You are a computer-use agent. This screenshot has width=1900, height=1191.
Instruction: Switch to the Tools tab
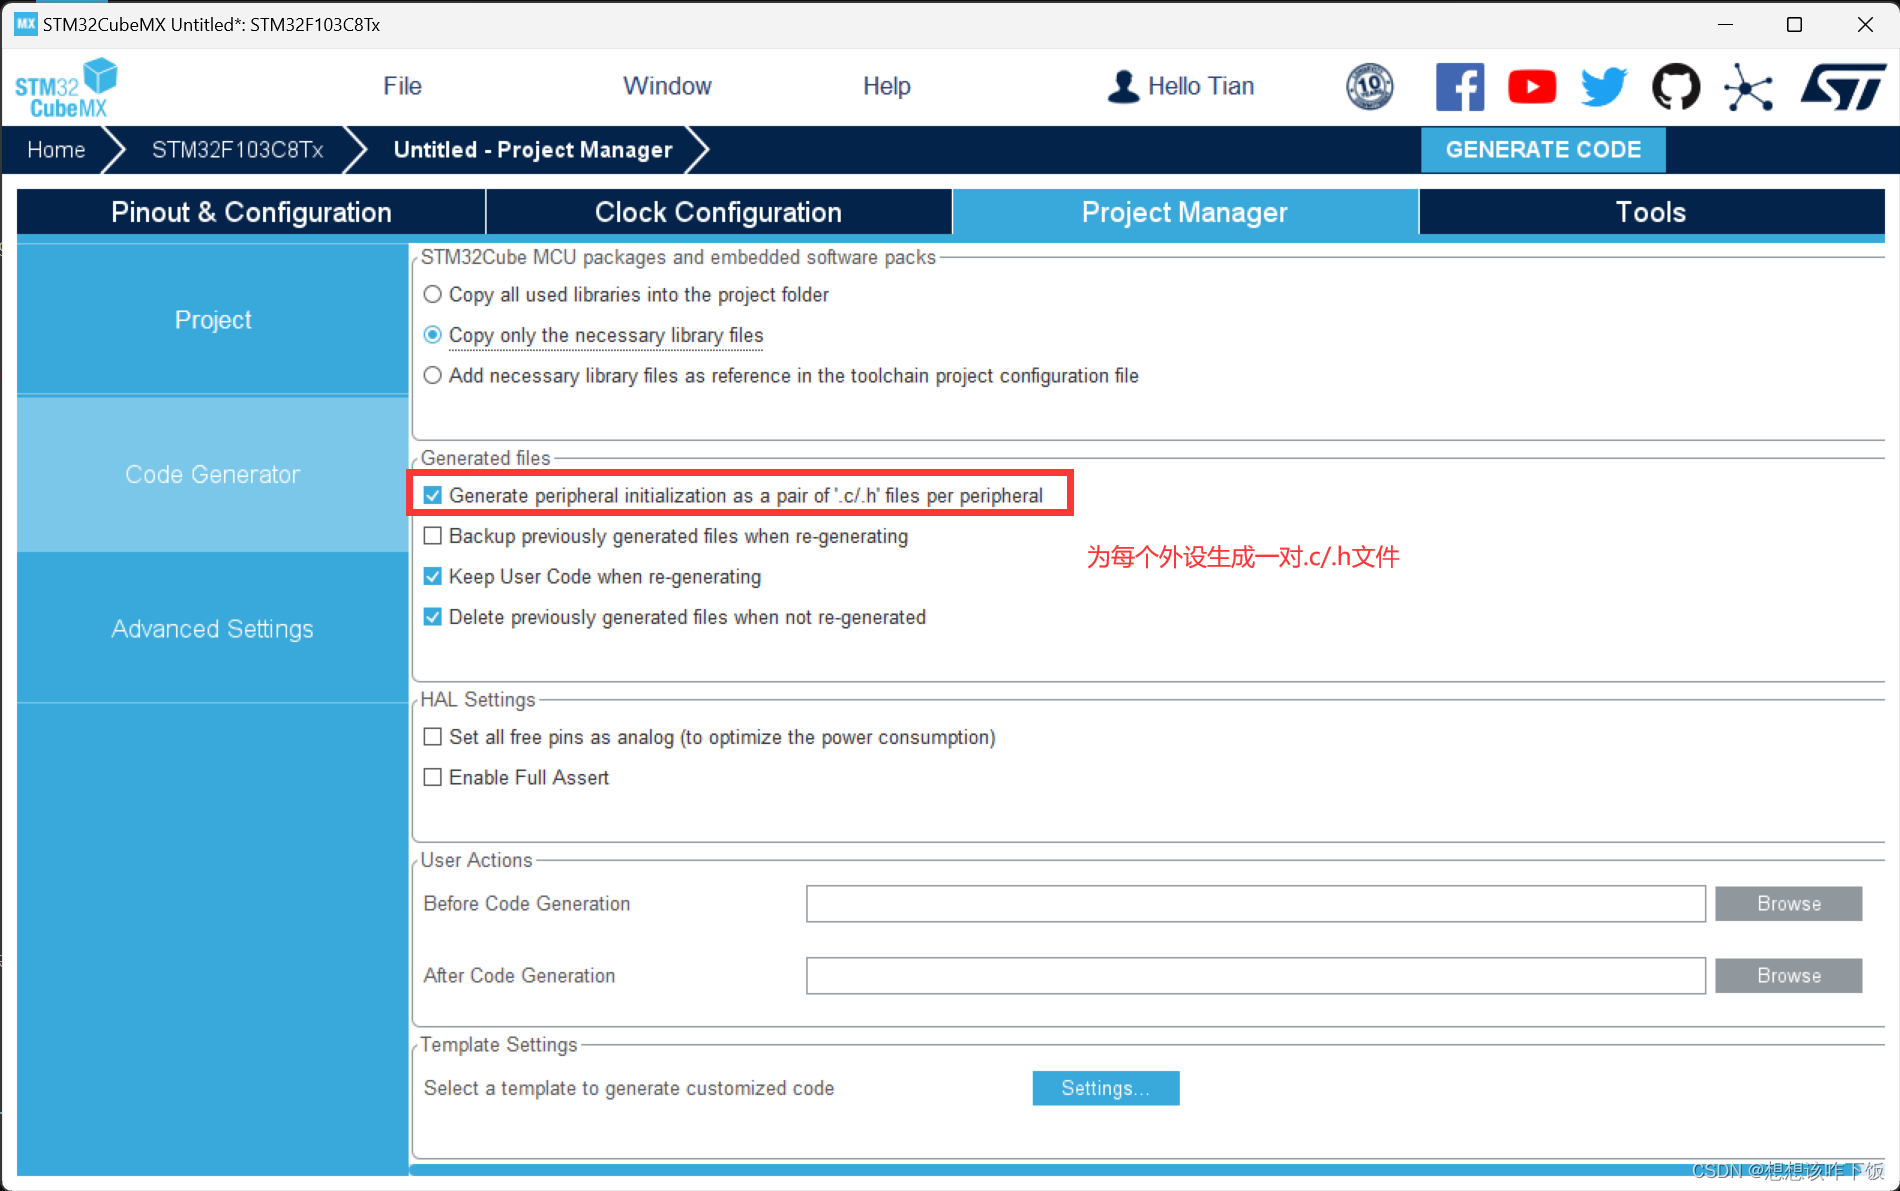pos(1651,212)
